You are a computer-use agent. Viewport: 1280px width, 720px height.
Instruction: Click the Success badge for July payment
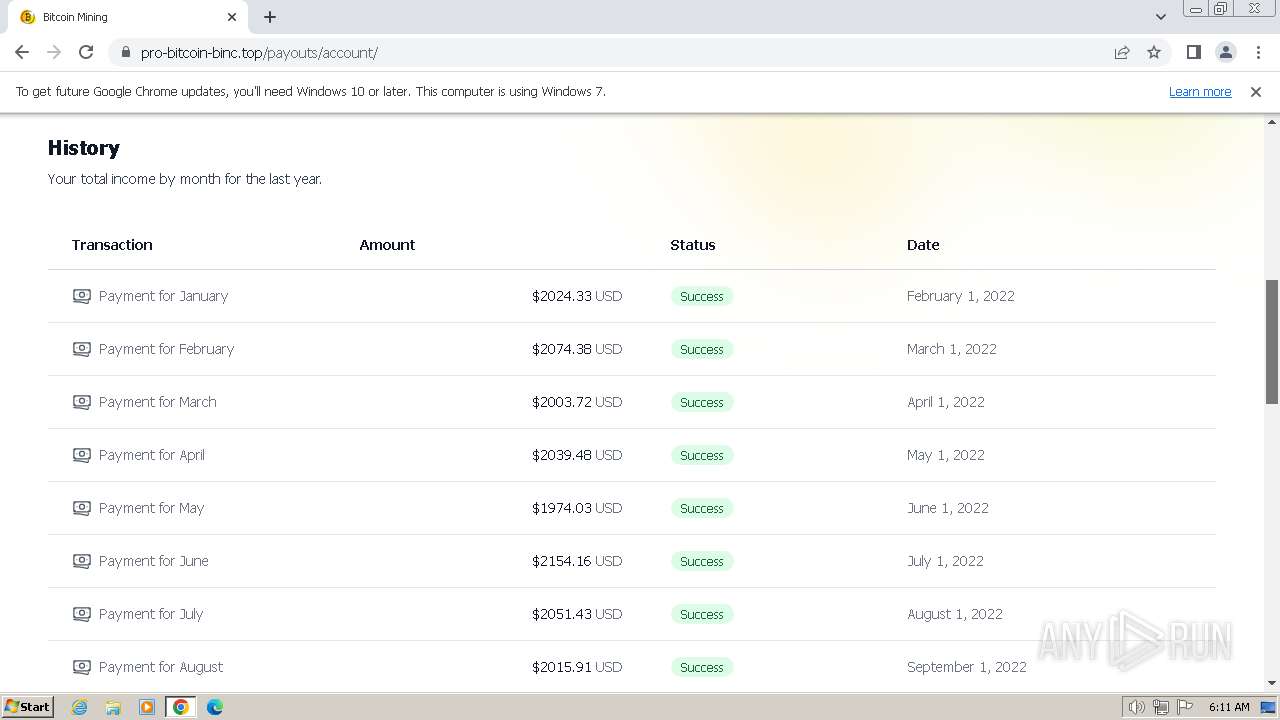(702, 614)
